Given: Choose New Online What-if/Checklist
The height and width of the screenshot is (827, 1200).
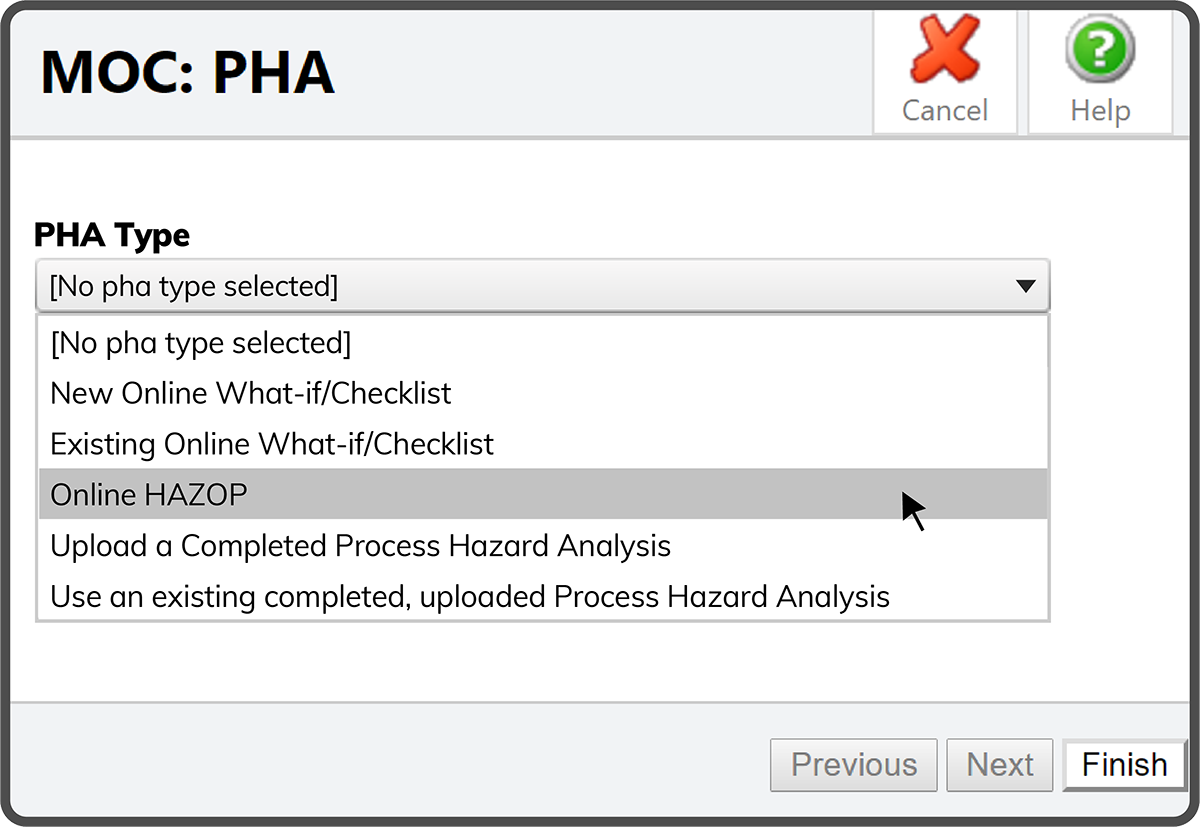Looking at the screenshot, I should pyautogui.click(x=251, y=393).
